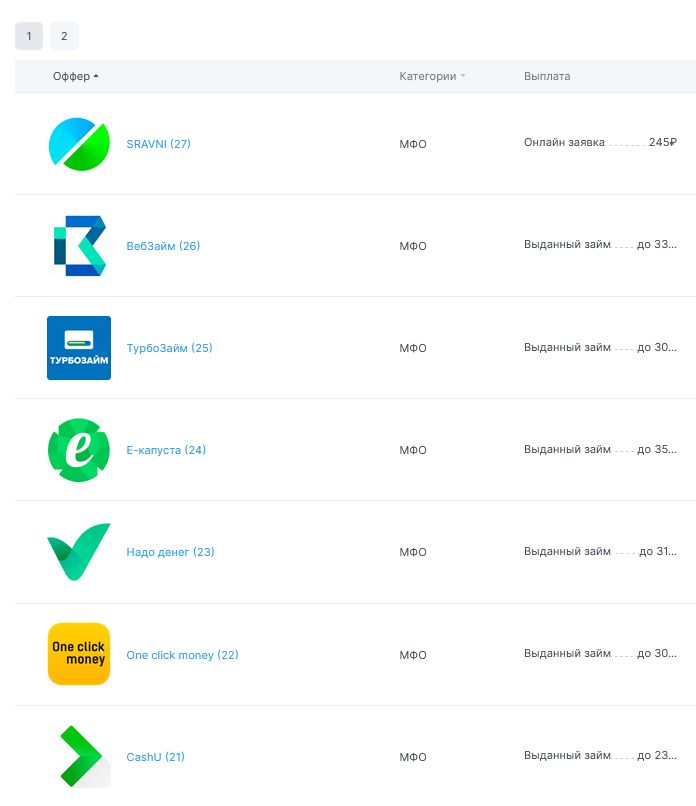Screen dimensions: 696x806
Task: Open the ВебЗайм (26) offer link
Action: coord(163,246)
